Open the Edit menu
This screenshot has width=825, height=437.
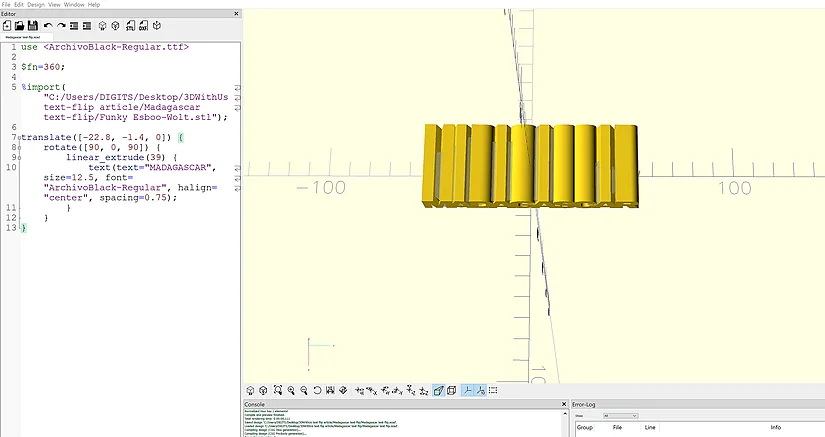19,4
